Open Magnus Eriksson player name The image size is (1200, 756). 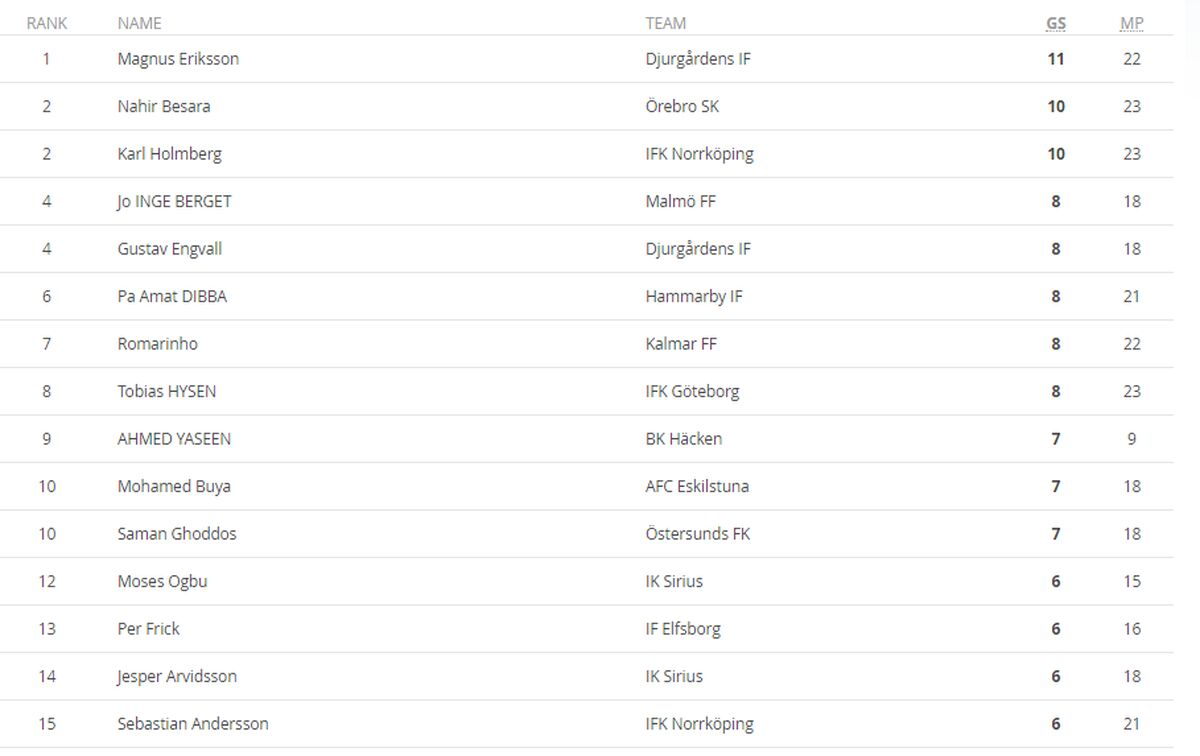point(178,59)
